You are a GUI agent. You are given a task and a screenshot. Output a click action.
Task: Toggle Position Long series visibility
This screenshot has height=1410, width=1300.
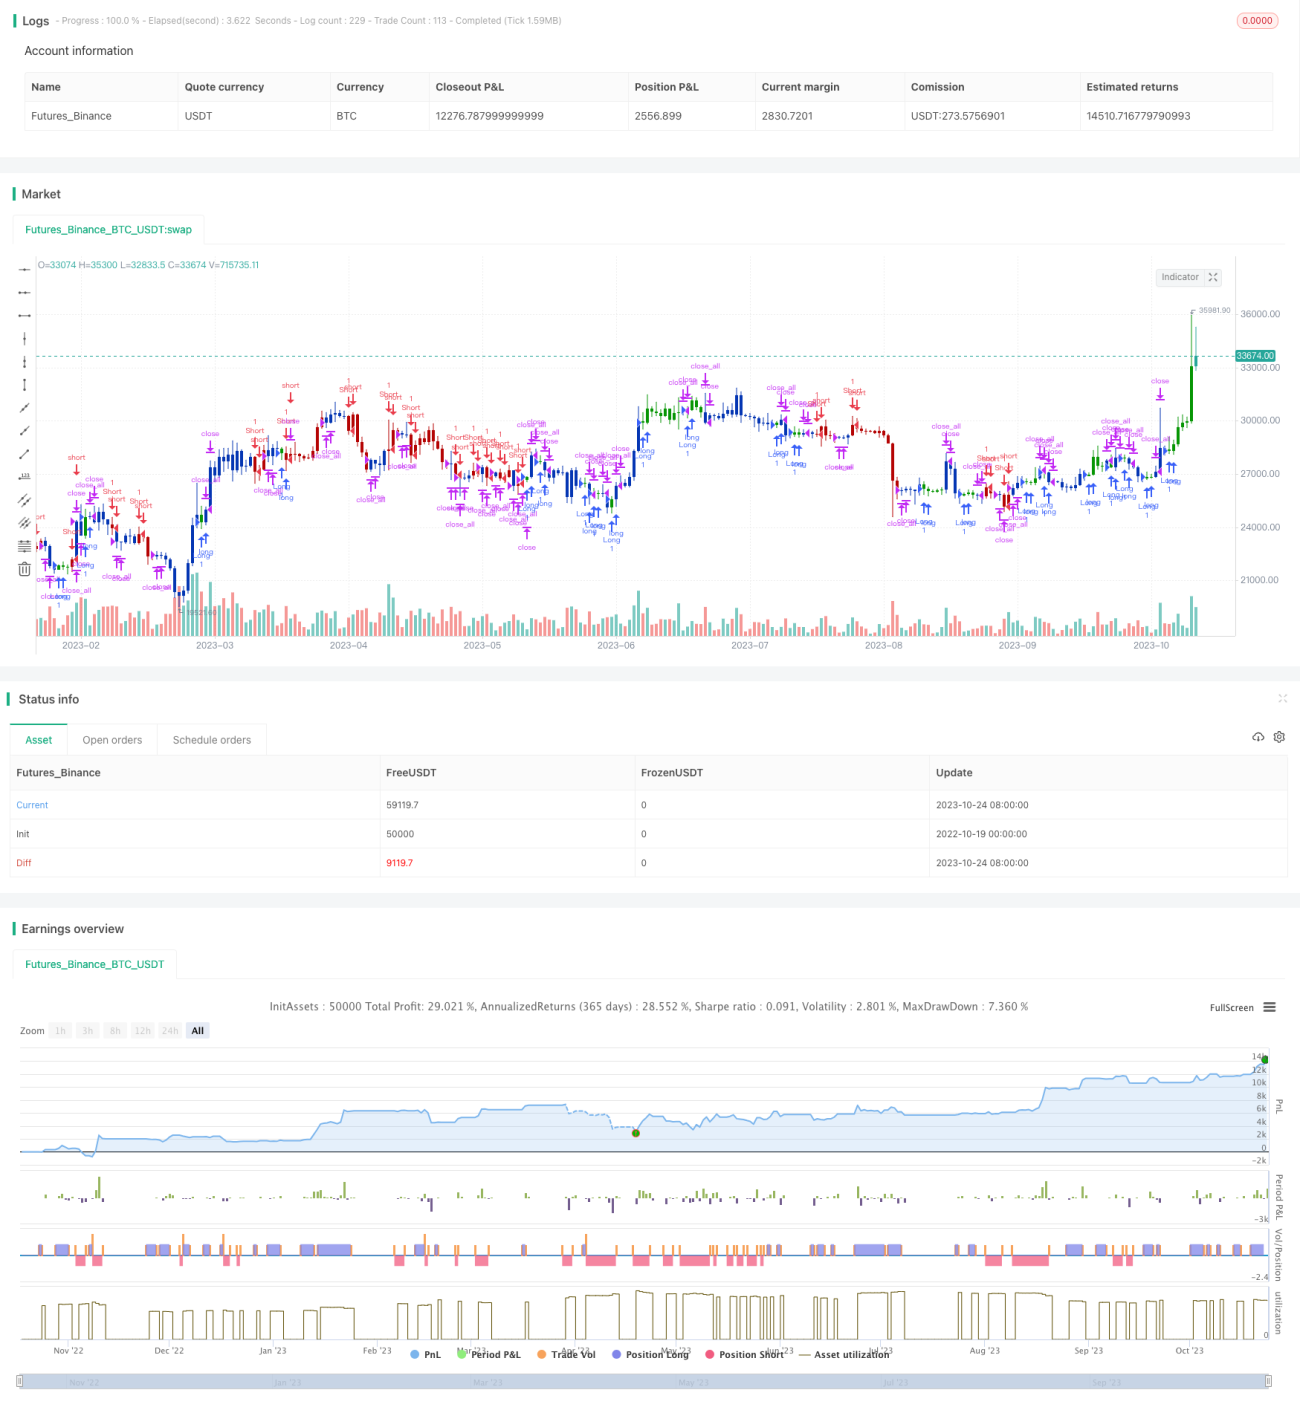(650, 1354)
